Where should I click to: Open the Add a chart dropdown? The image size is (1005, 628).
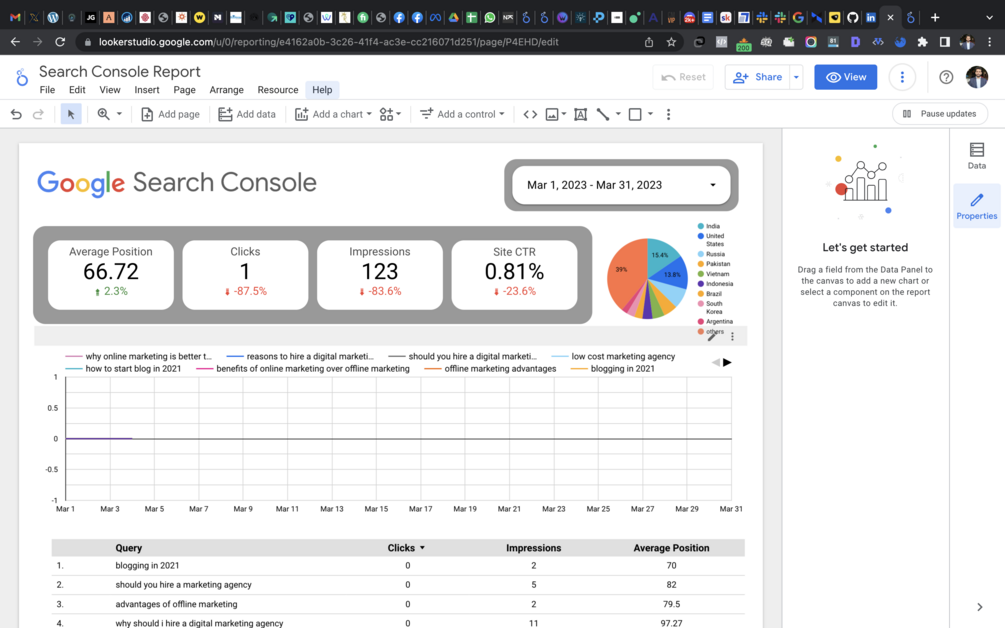click(333, 114)
